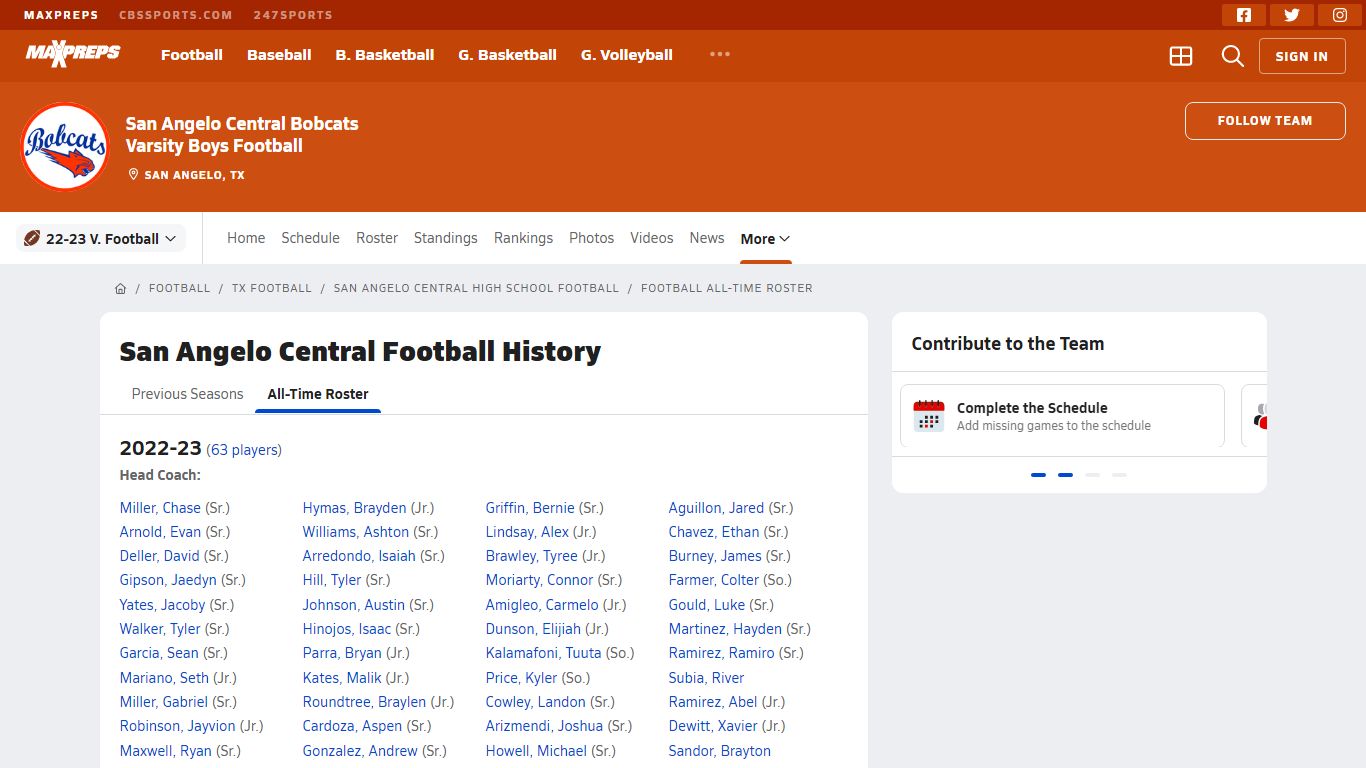Click the FOOTBALL breadcrumb
This screenshot has height=768, width=1366.
point(180,288)
